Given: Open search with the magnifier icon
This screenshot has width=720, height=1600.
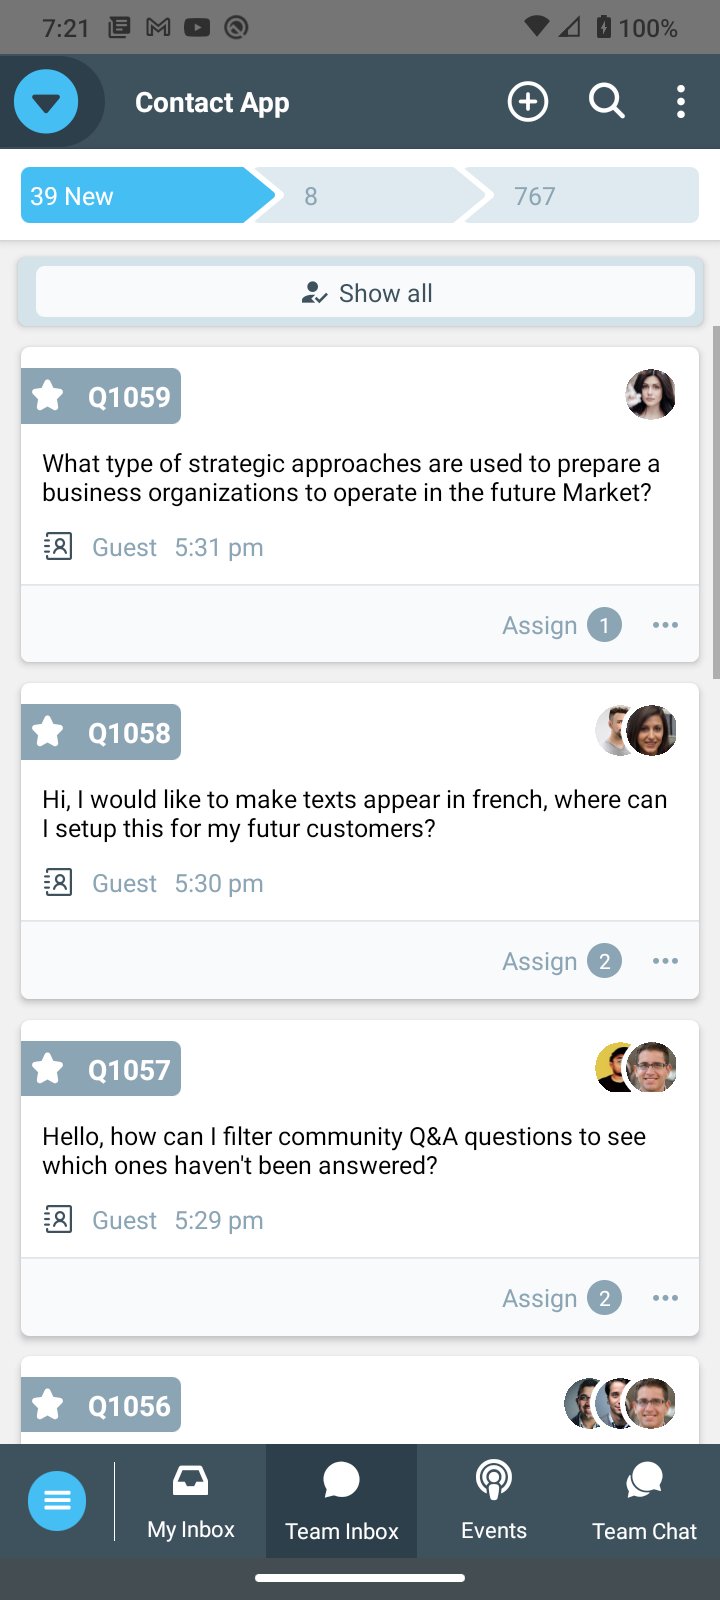Looking at the screenshot, I should click(x=606, y=102).
